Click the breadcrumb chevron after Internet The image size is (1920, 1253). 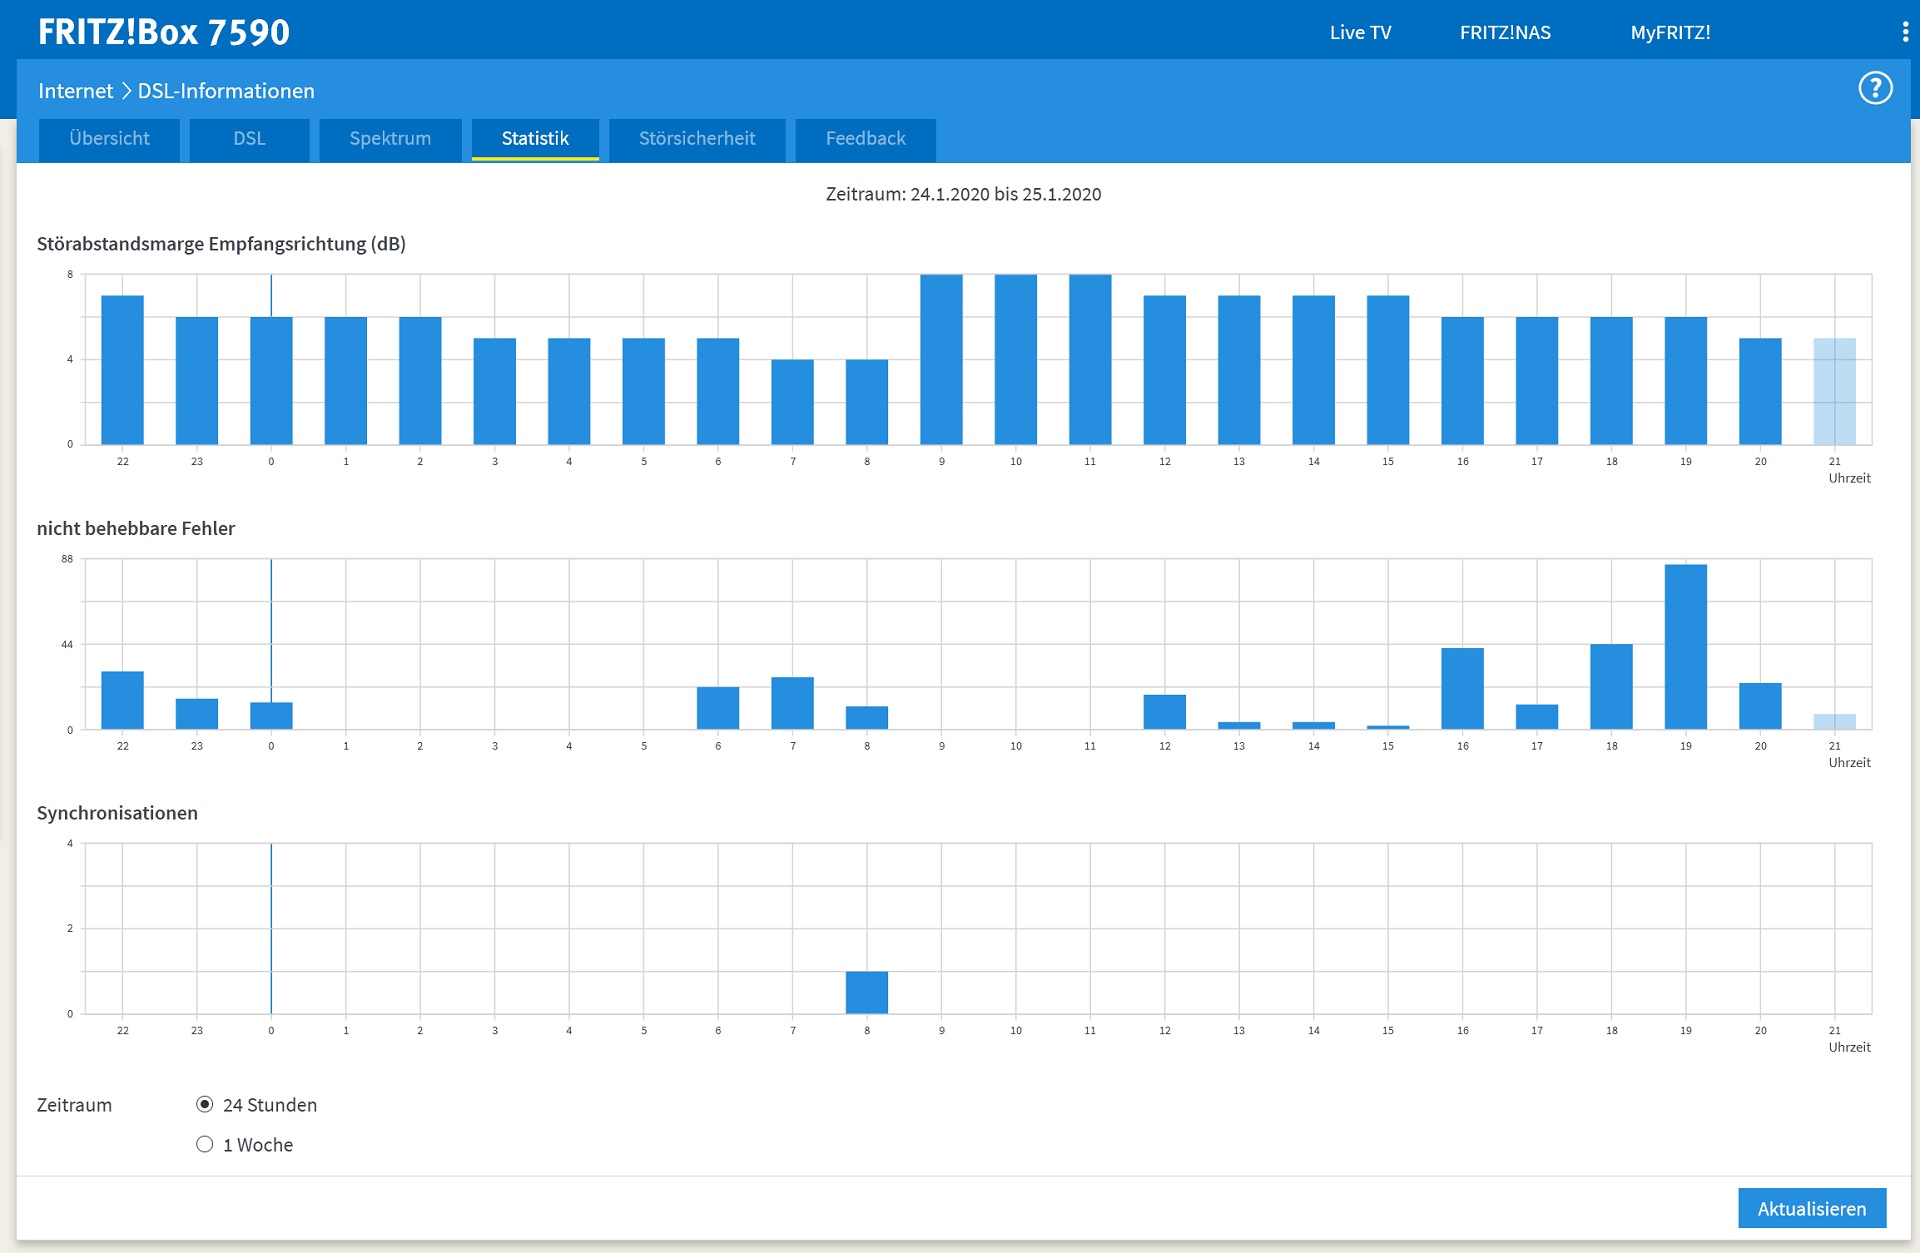[x=126, y=91]
